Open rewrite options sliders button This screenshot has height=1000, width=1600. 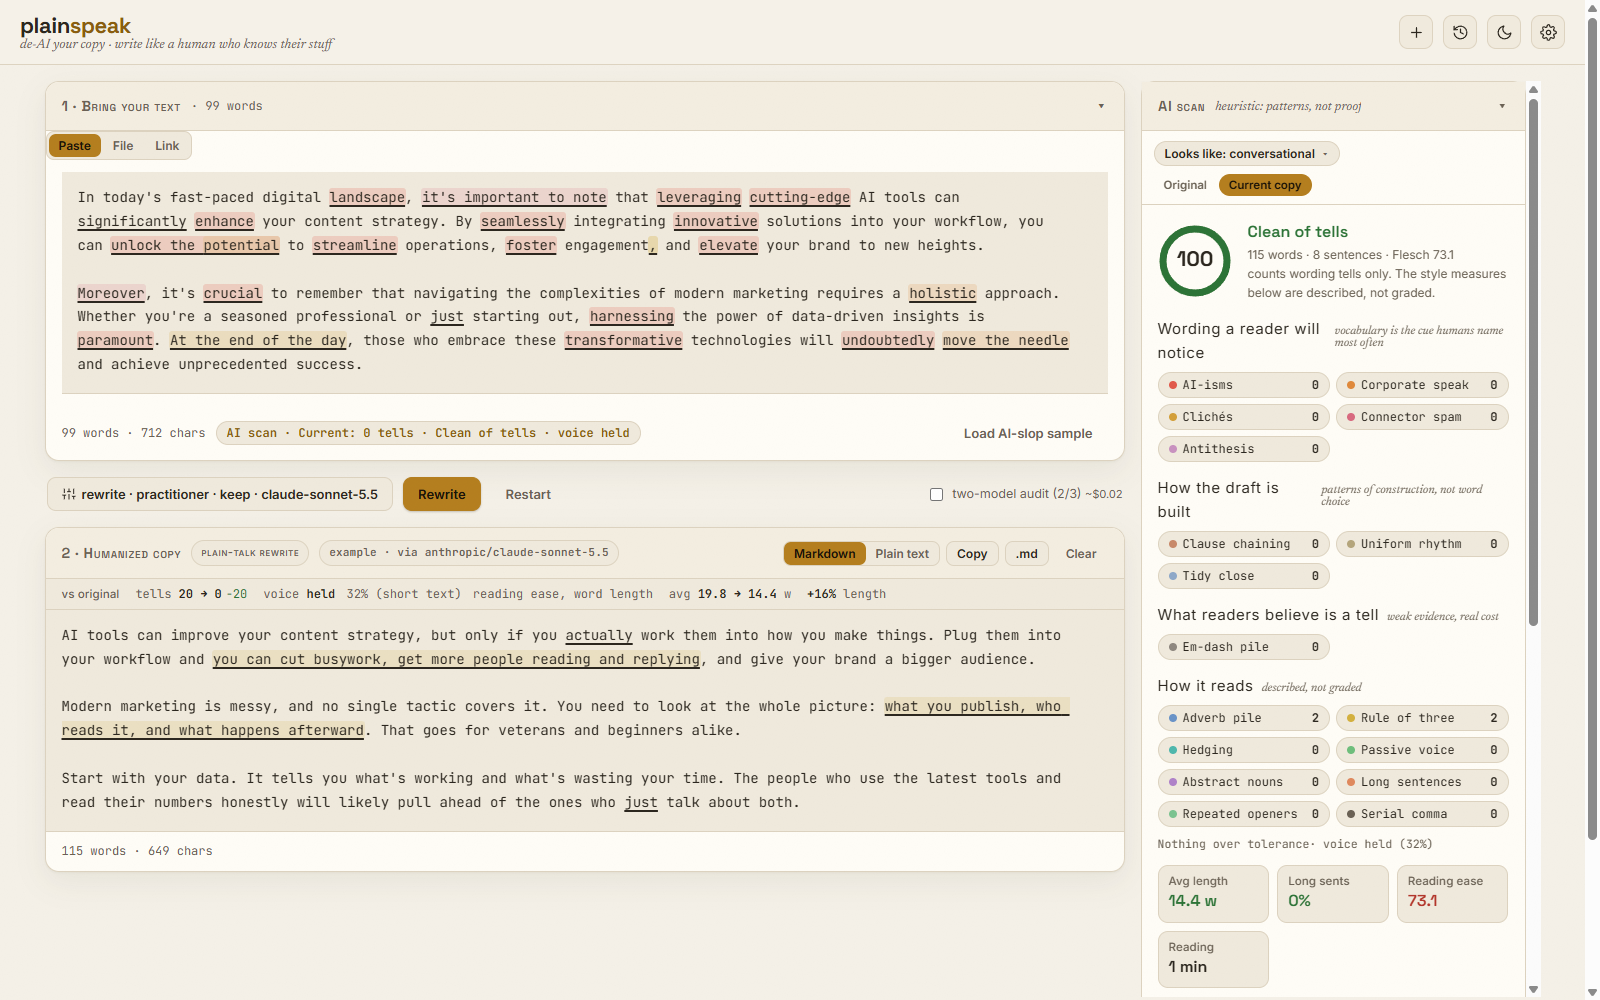pos(220,494)
